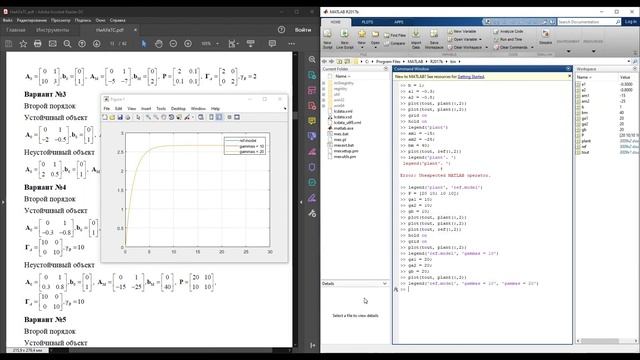The height and width of the screenshot is (360, 640).
Task: Click MATLAB command prompt input line
Action: 486,289
